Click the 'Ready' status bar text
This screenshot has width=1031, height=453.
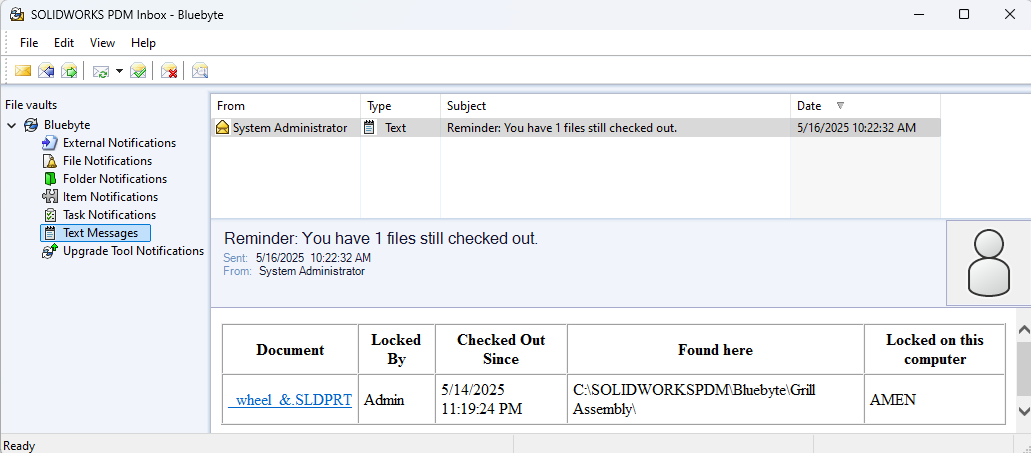click(x=19, y=446)
